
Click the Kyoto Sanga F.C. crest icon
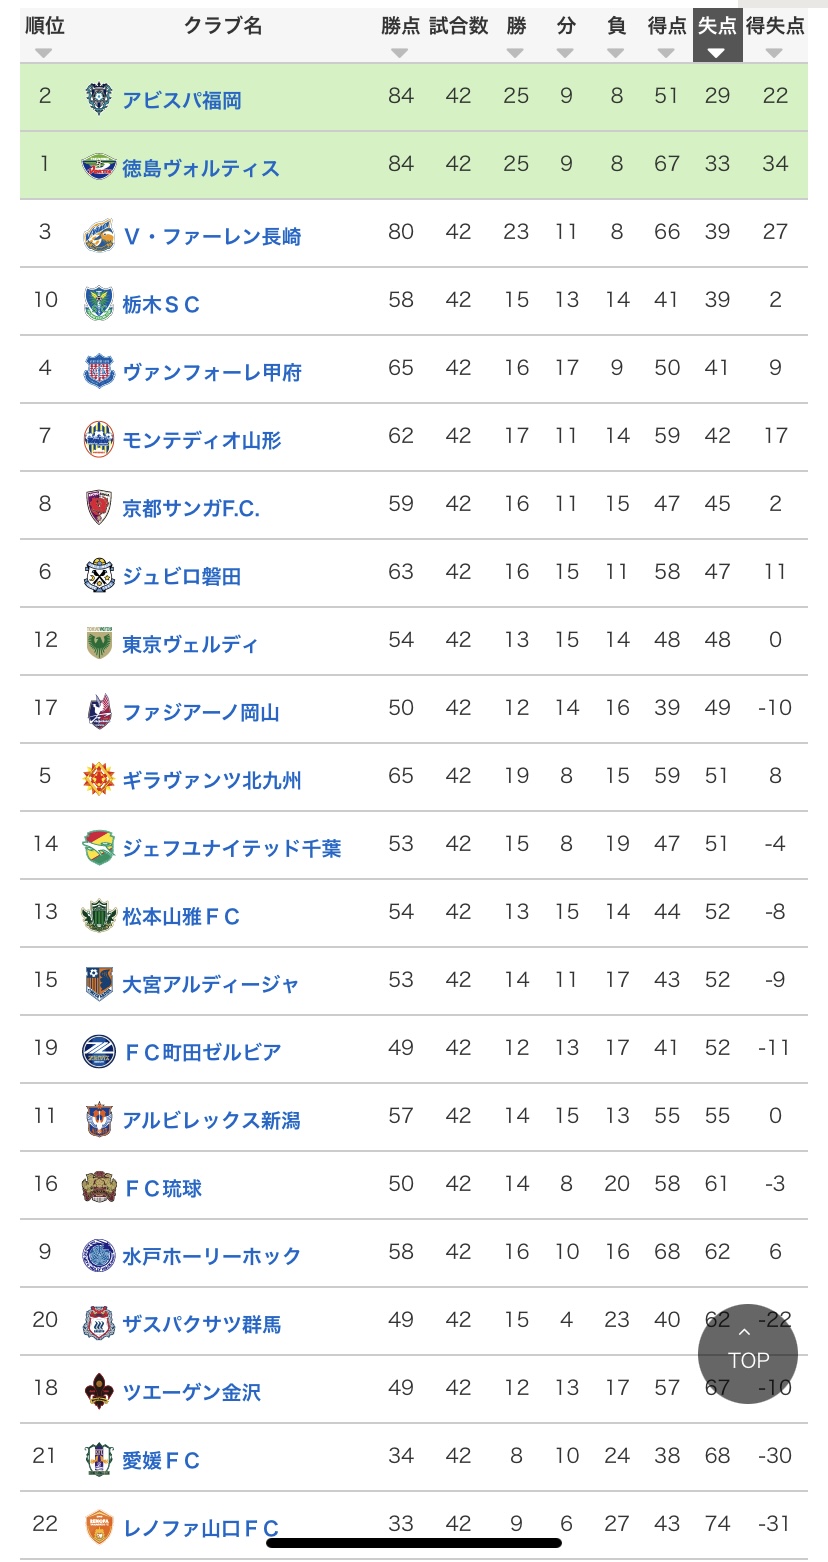click(99, 506)
